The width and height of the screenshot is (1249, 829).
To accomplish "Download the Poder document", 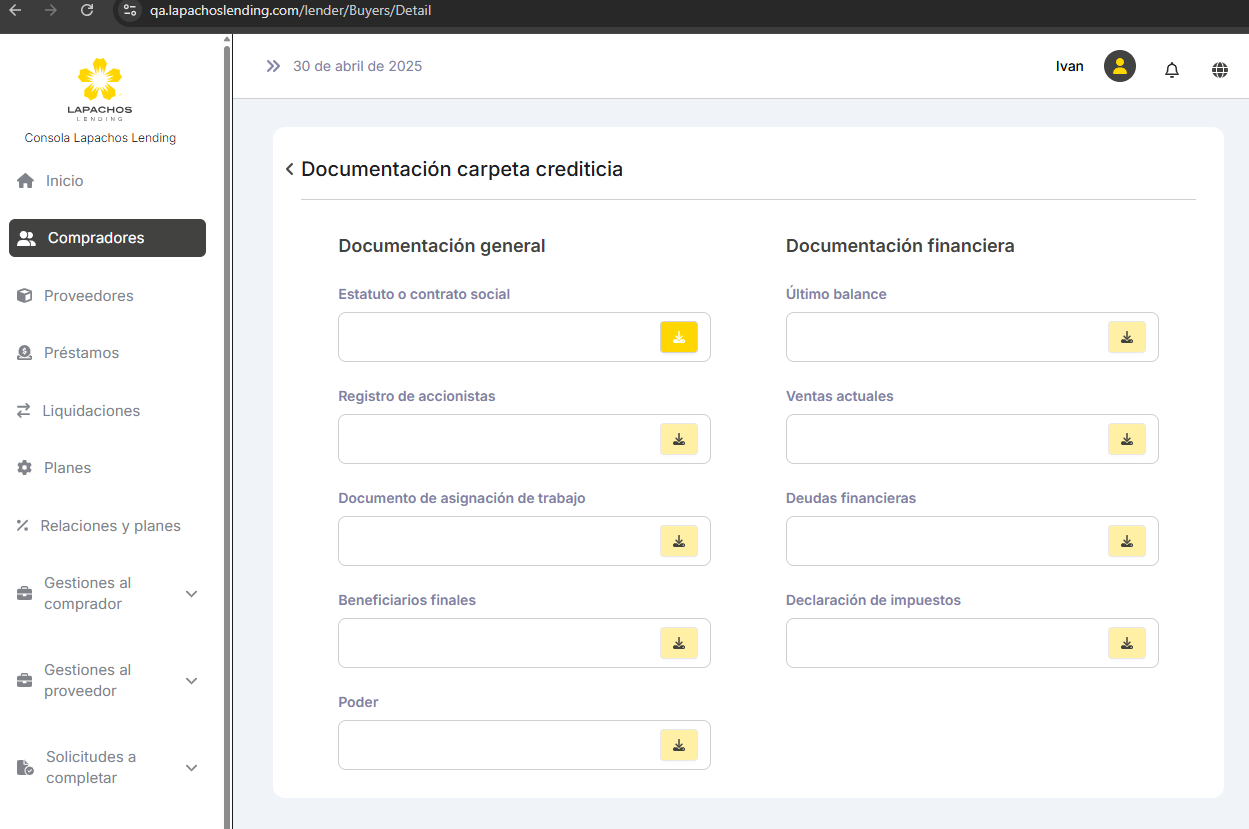I will pyautogui.click(x=678, y=745).
